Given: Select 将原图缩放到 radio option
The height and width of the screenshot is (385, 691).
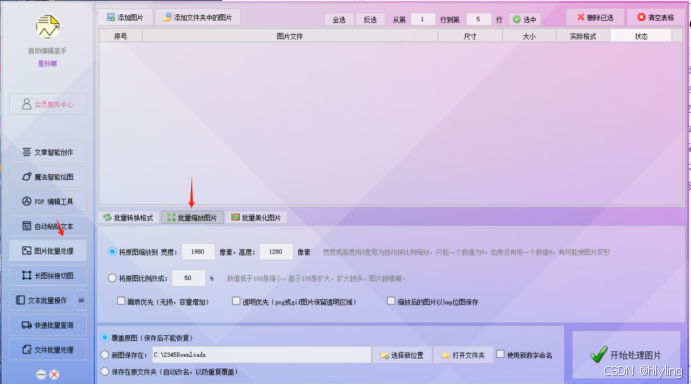Looking at the screenshot, I should (112, 252).
